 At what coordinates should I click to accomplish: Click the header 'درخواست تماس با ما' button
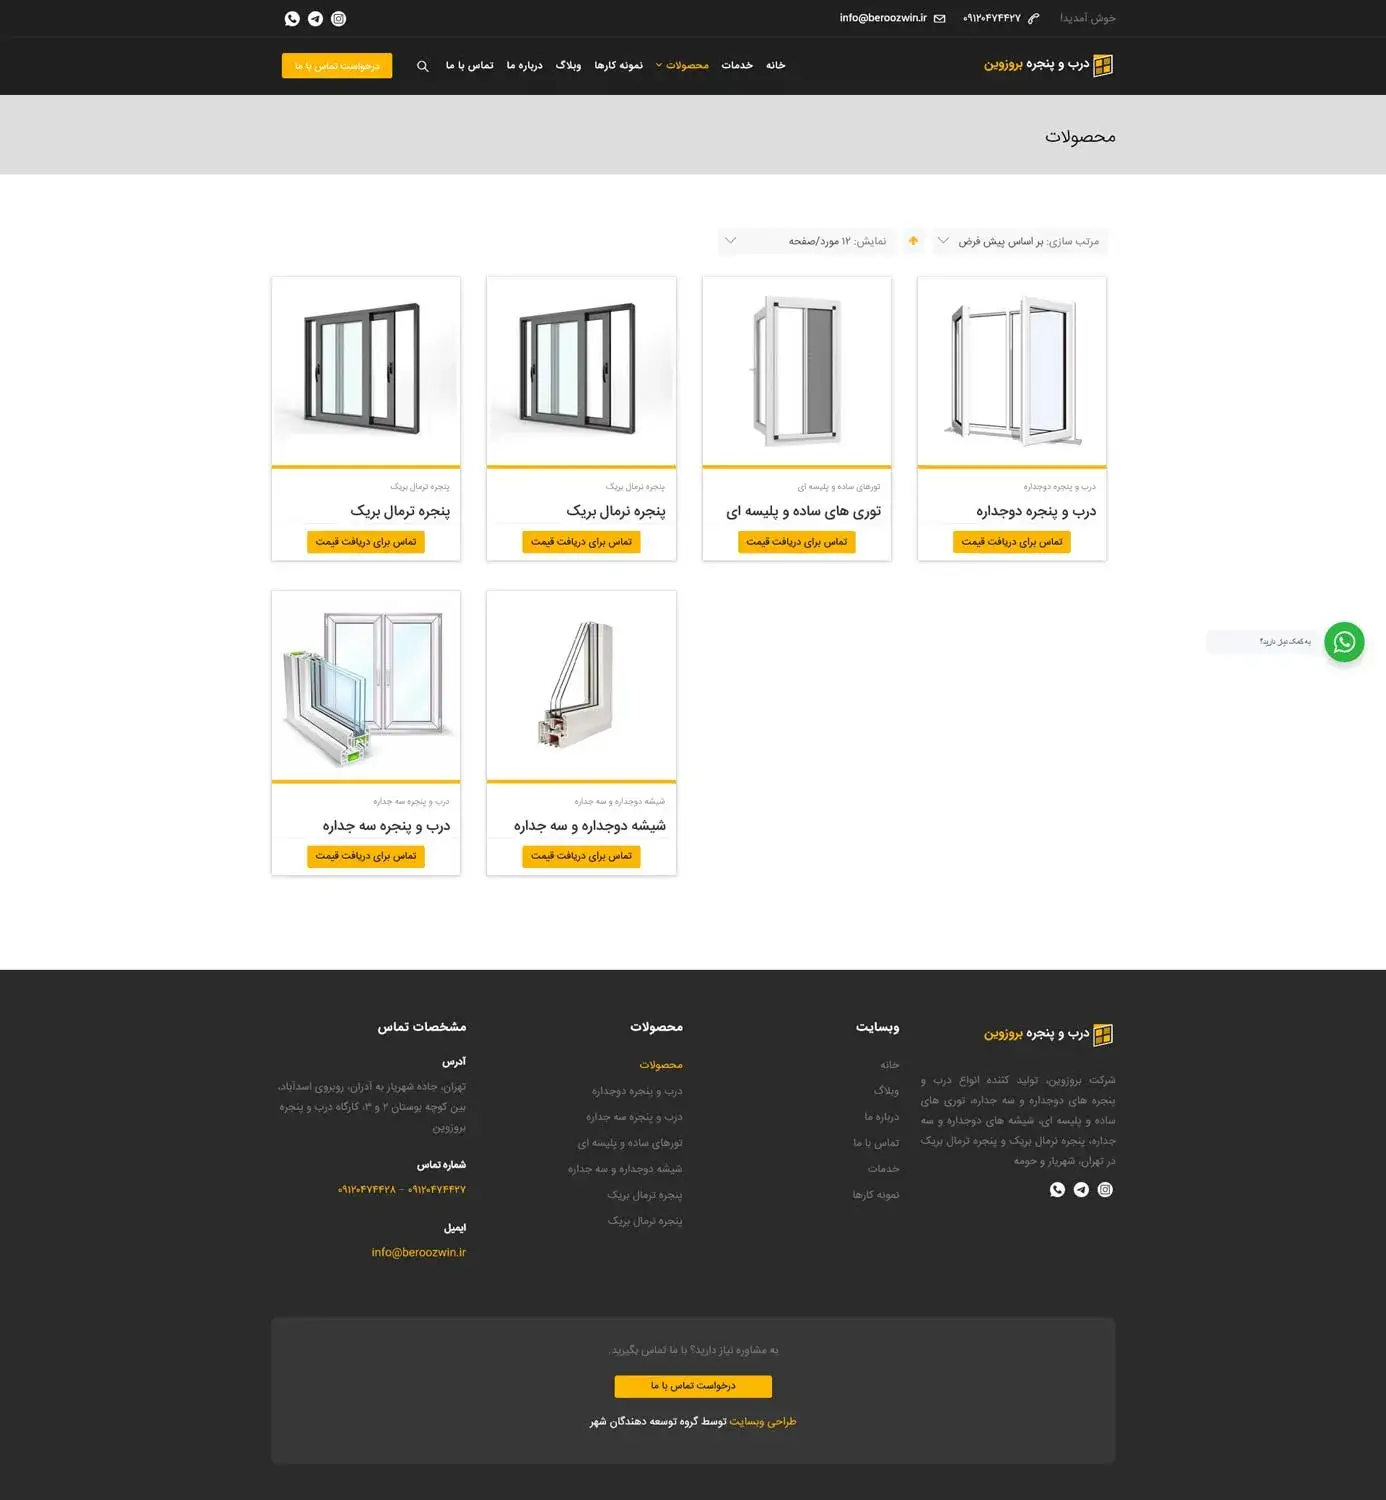point(337,66)
